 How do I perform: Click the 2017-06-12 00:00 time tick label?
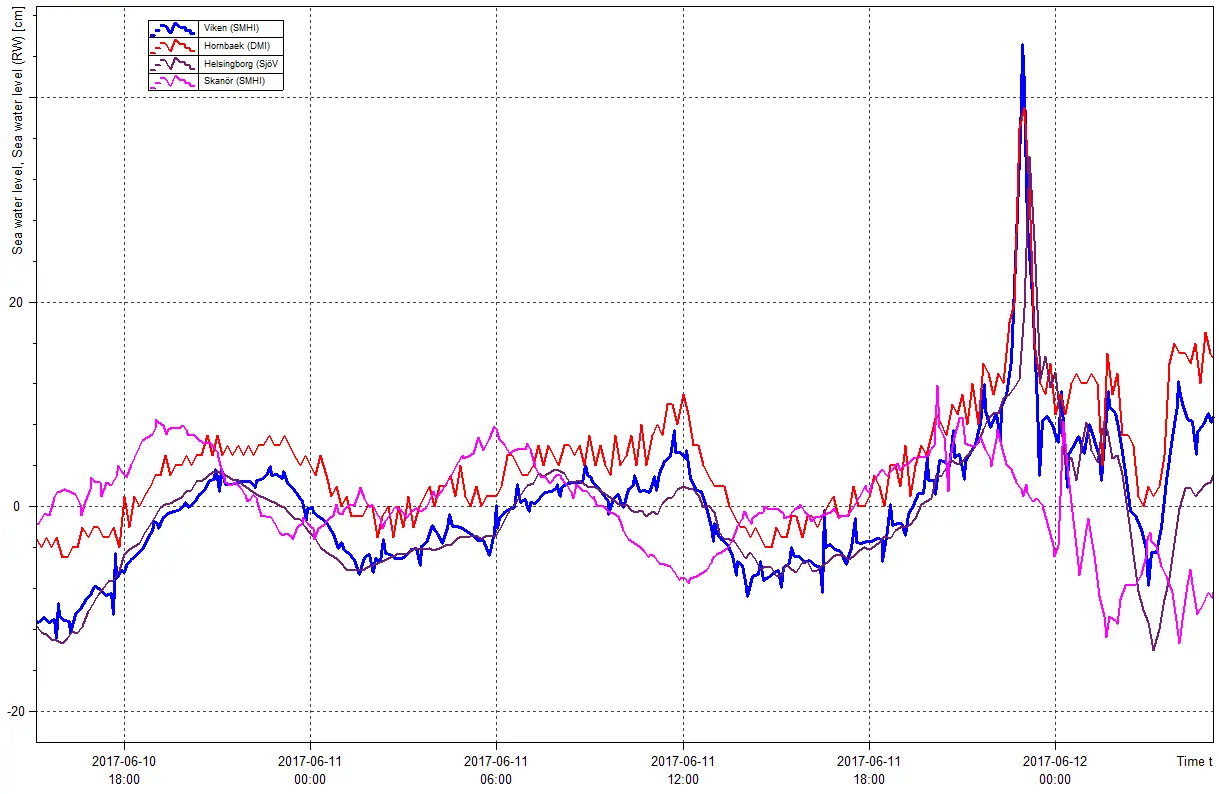pyautogui.click(x=1054, y=770)
